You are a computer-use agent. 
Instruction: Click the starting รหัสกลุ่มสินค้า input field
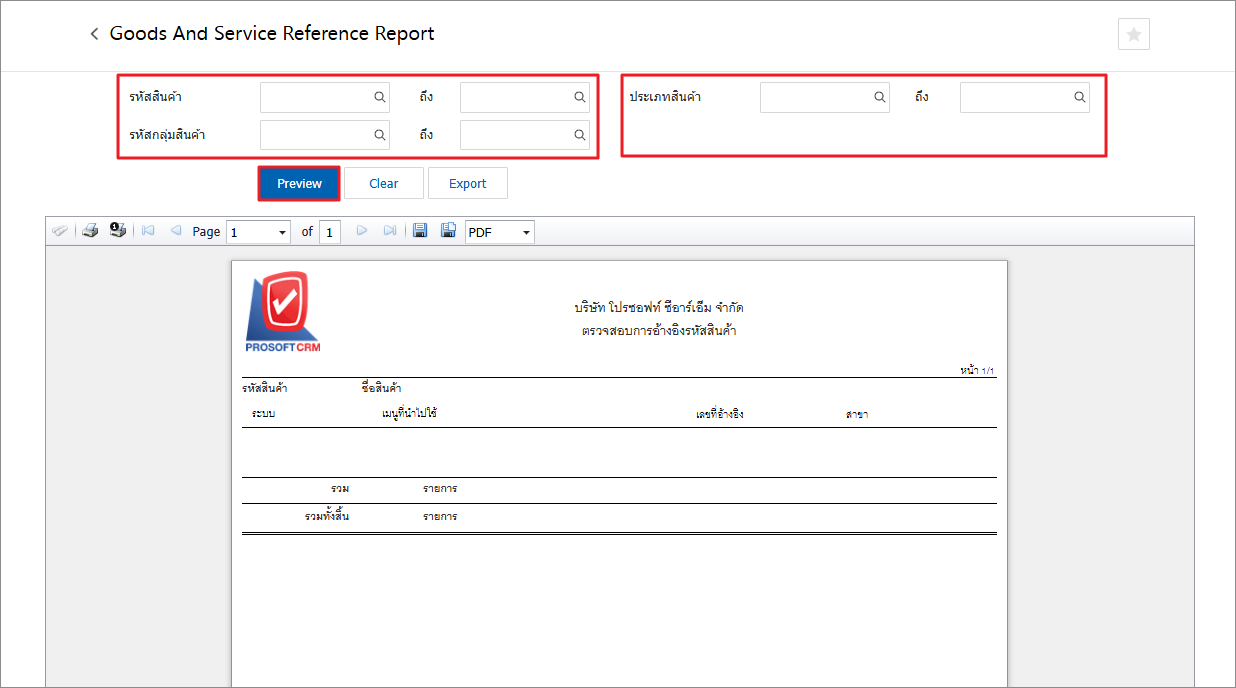coord(315,134)
